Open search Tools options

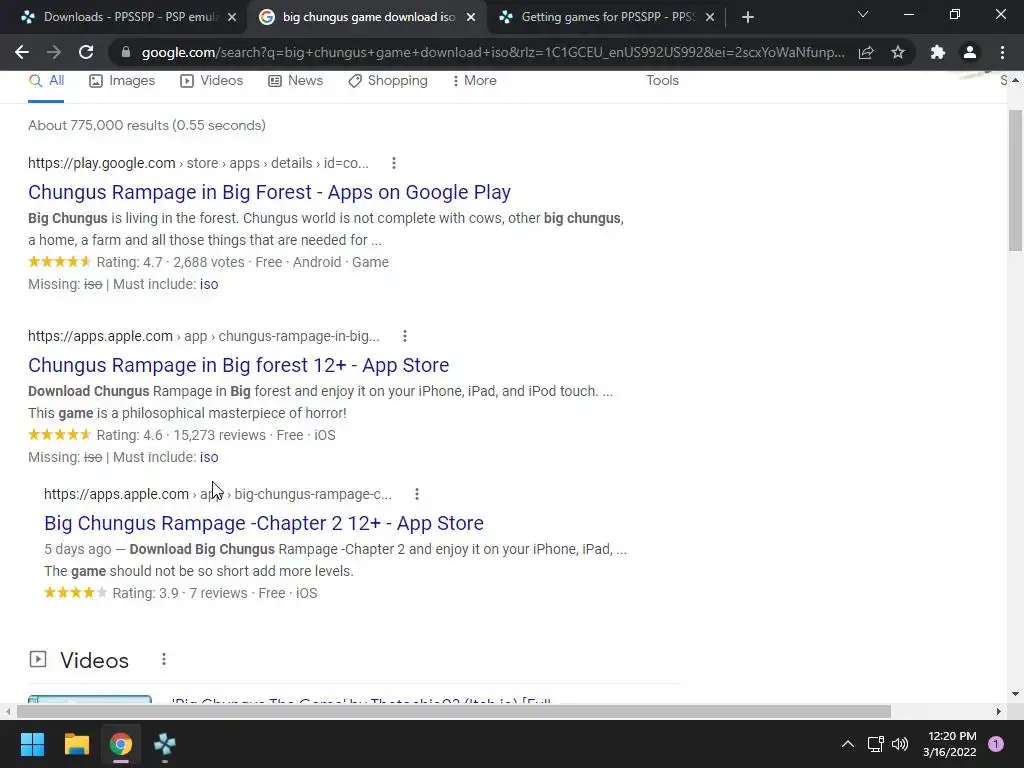662,80
